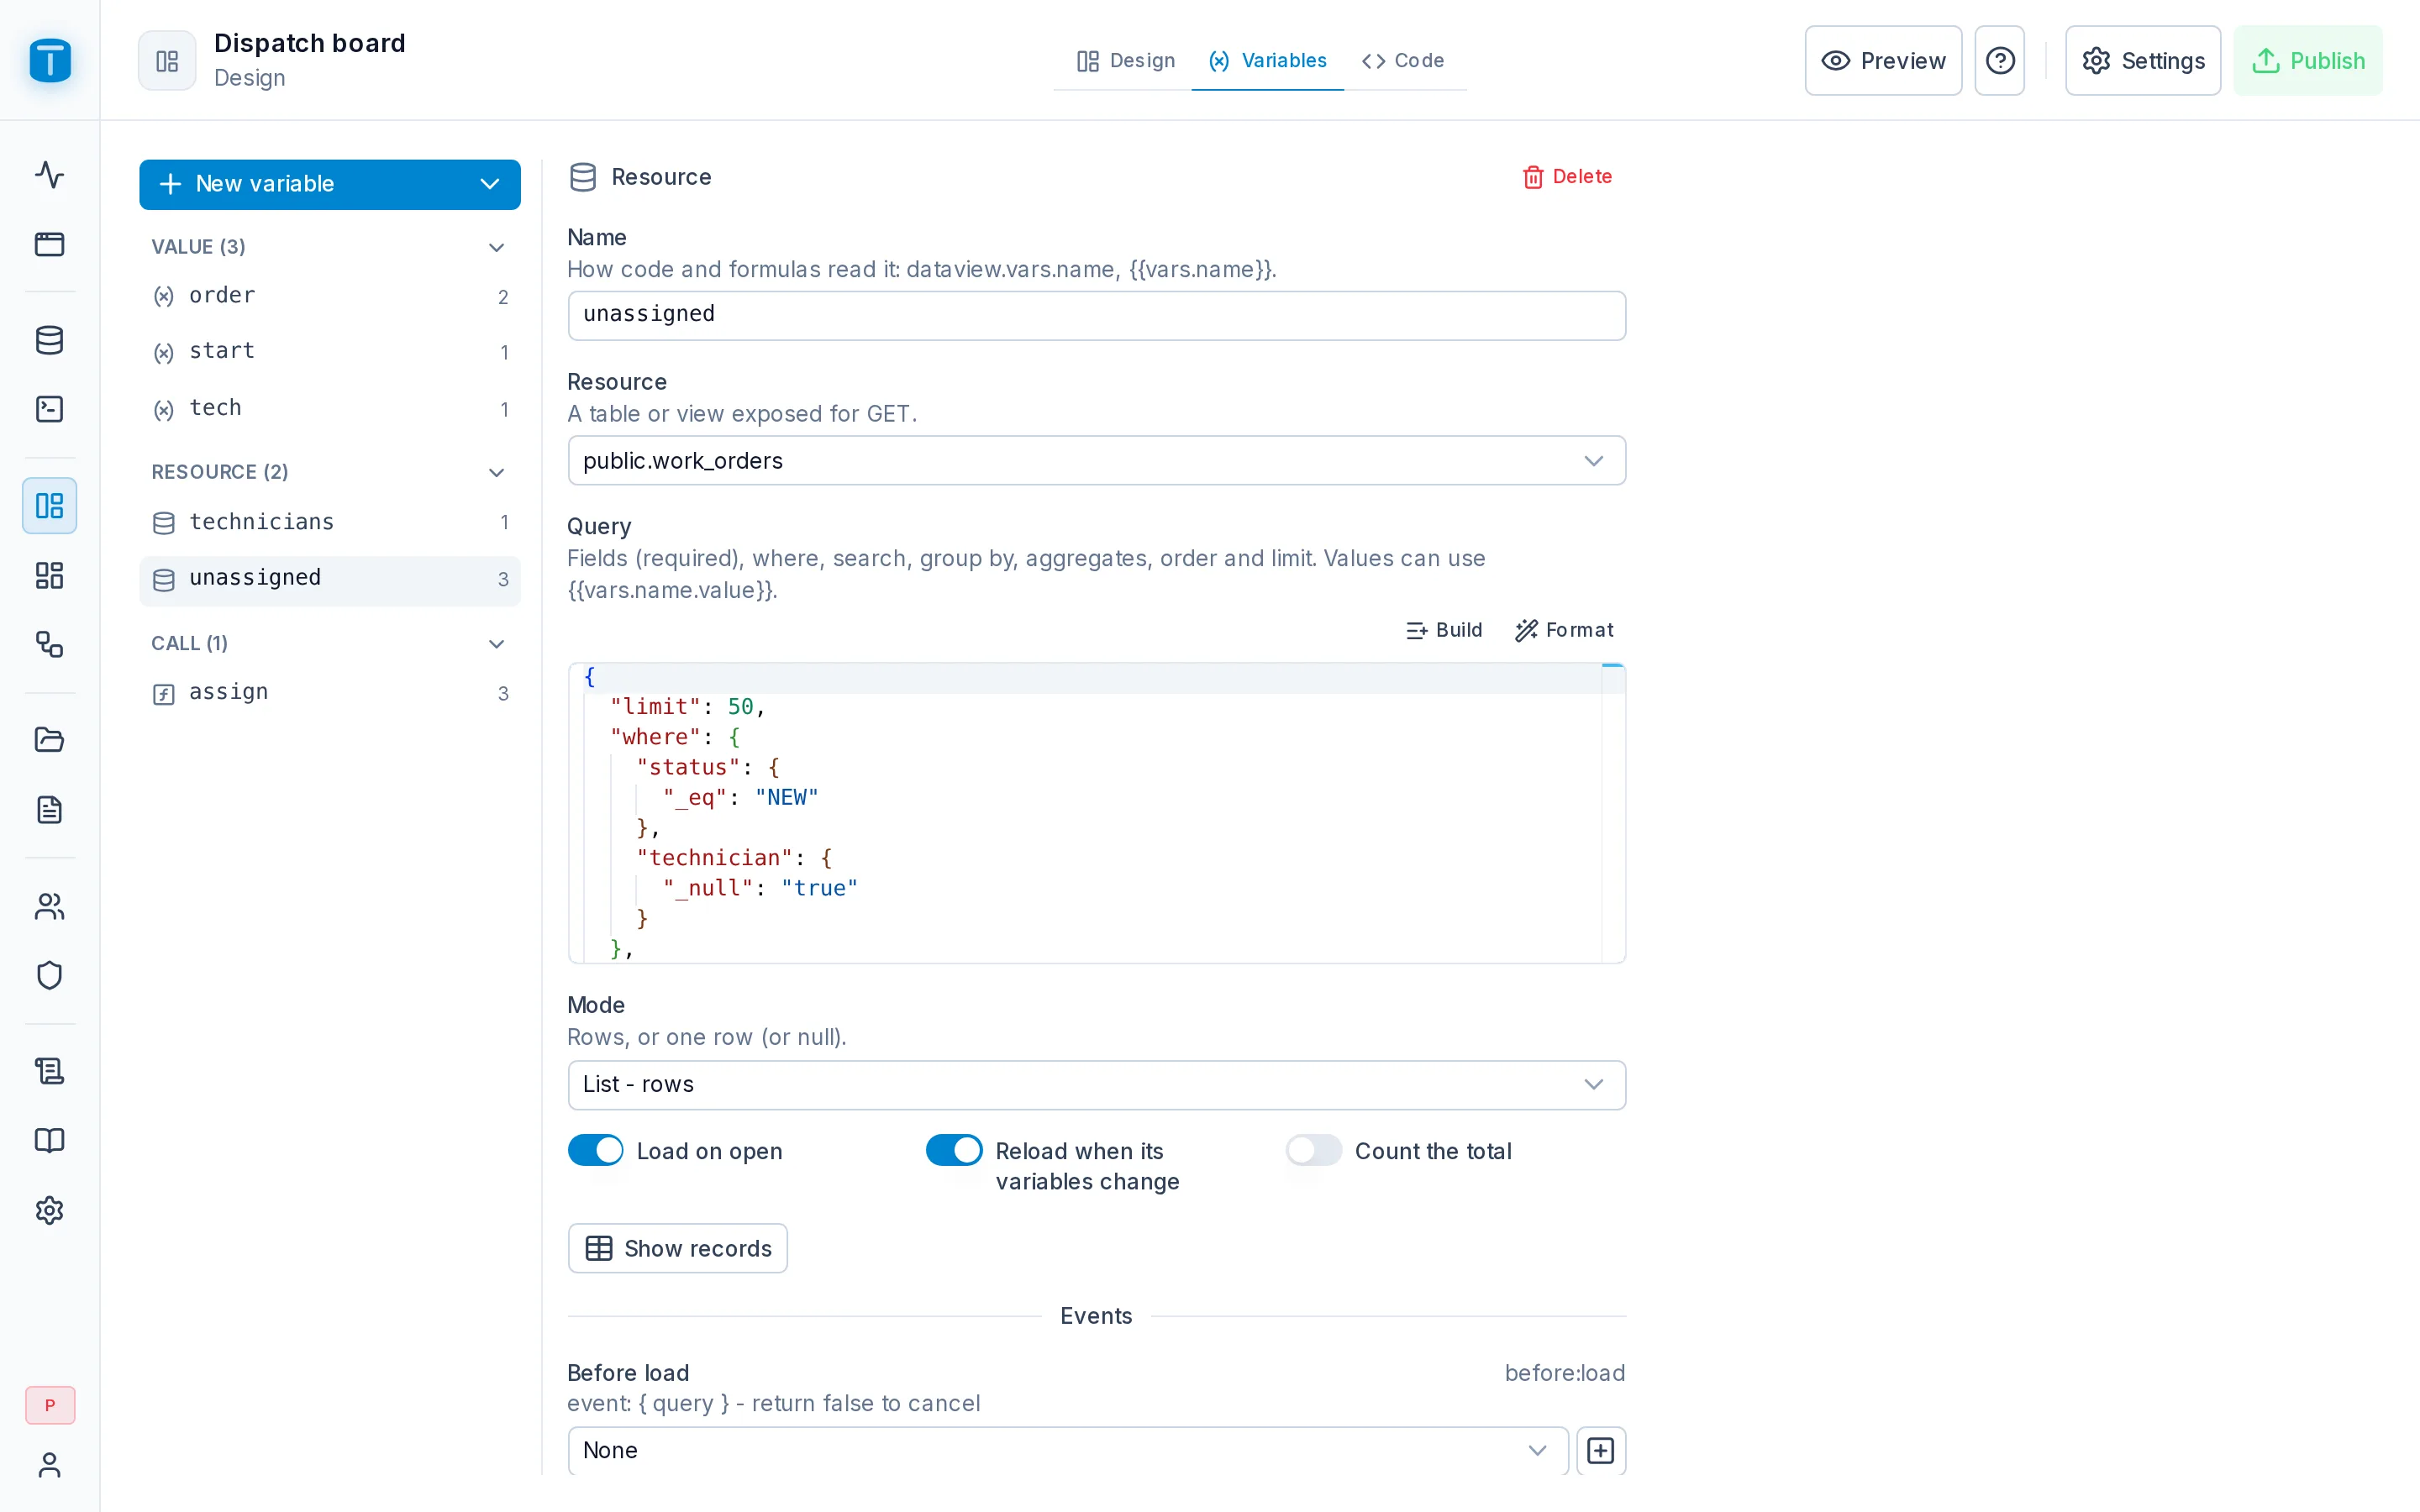Open the Before load None dropdown
Screen dimensions: 2420x1512
[1067, 1450]
